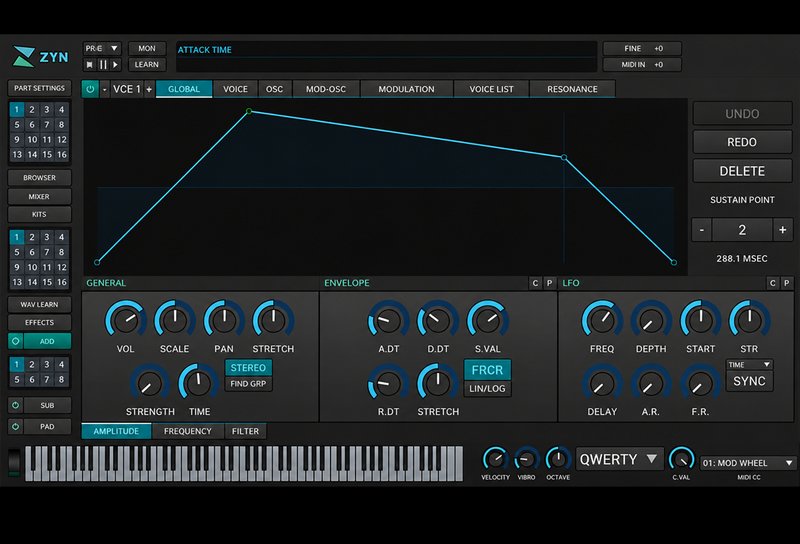Click the VIBRO knob
800x544 pixels.
(527, 459)
